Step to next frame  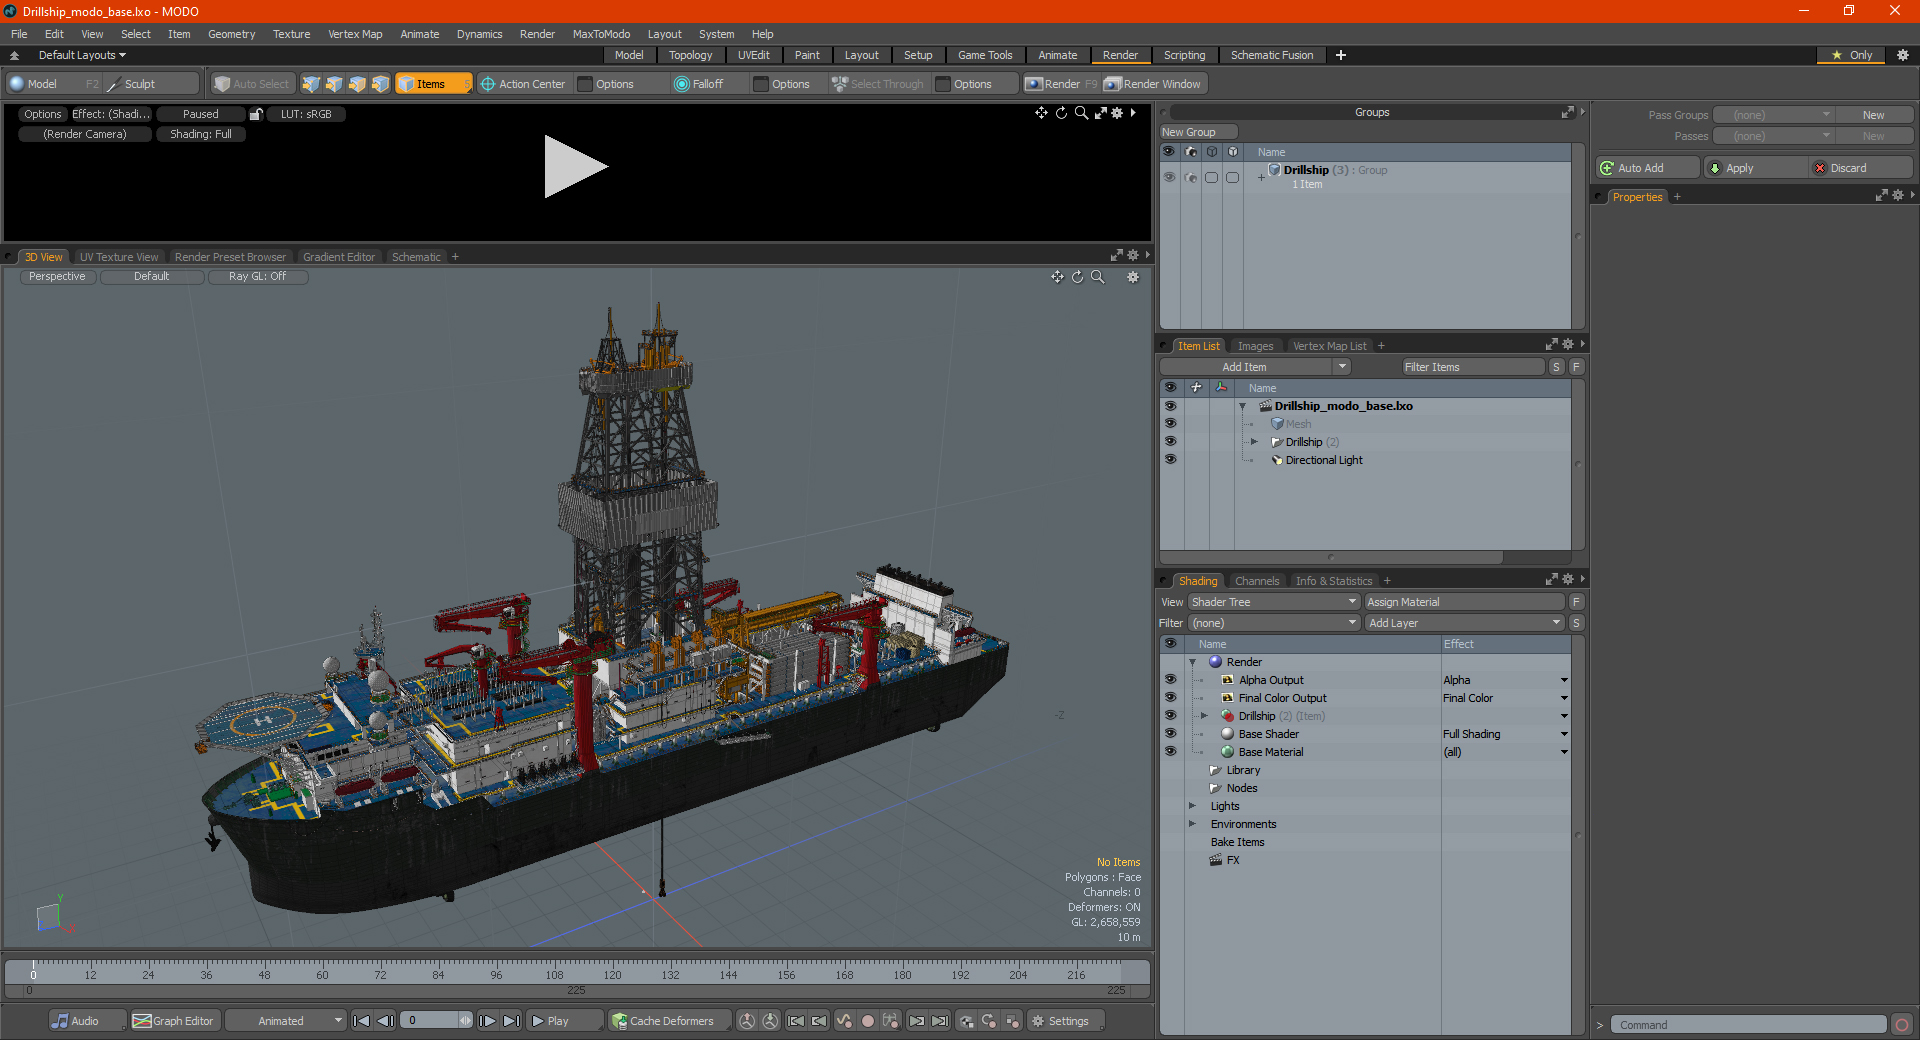click(x=488, y=1021)
